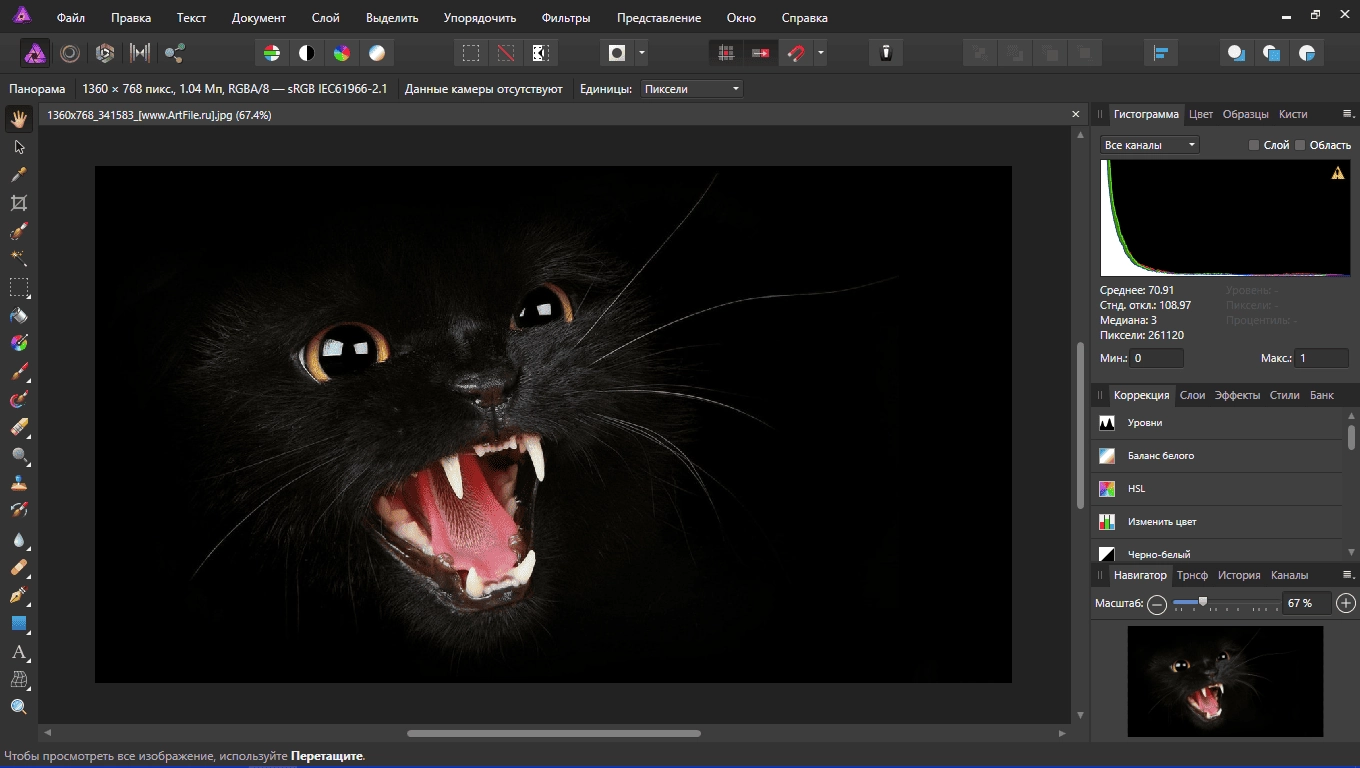Click the navigator zoom in plus button
This screenshot has width=1360, height=768.
1346,603
